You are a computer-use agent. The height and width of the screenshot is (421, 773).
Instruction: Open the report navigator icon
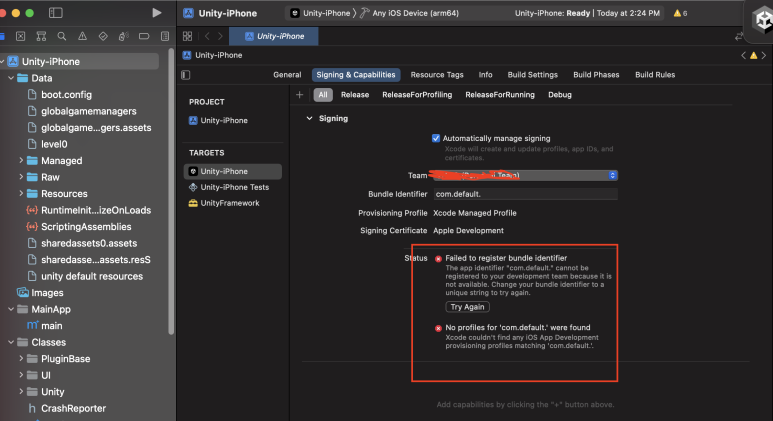point(165,36)
